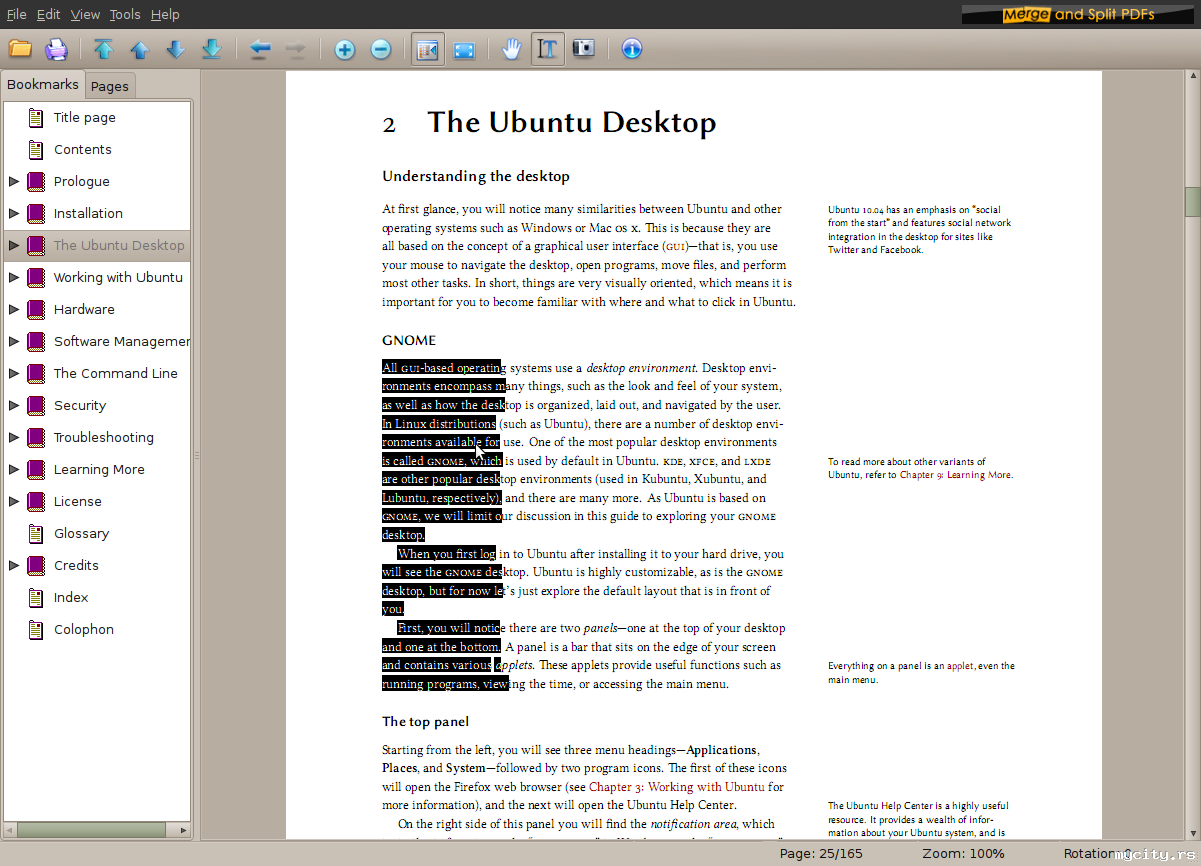Viewport: 1201px width, 866px height.
Task: Click the red 'applet' link in margin note
Action: pos(960,666)
